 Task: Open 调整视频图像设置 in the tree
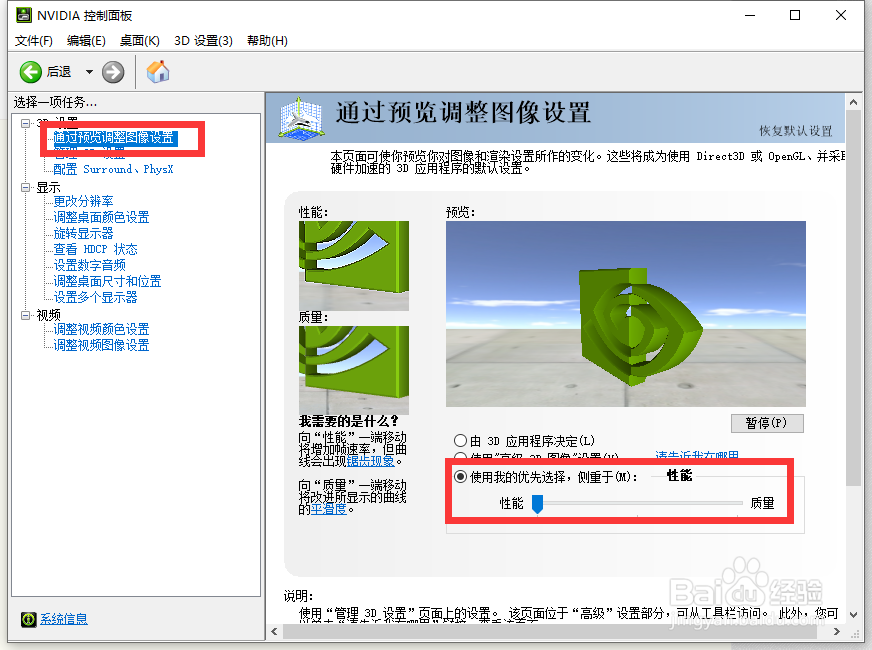coord(101,345)
